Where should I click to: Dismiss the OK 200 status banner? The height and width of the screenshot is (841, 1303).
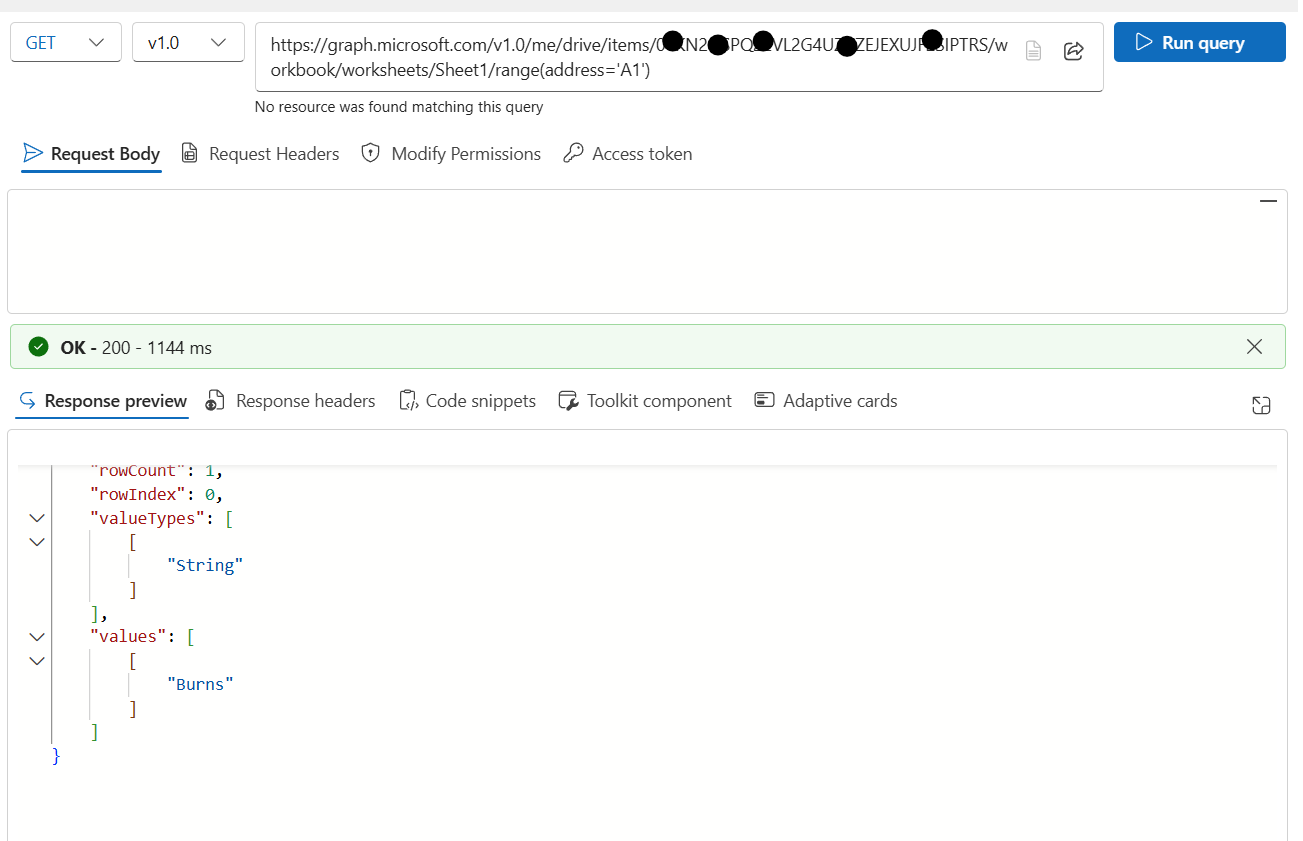pos(1254,346)
